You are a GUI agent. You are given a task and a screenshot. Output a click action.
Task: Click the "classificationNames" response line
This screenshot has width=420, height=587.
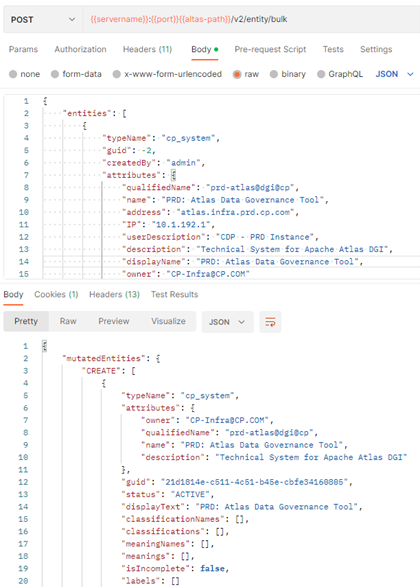coord(185,519)
